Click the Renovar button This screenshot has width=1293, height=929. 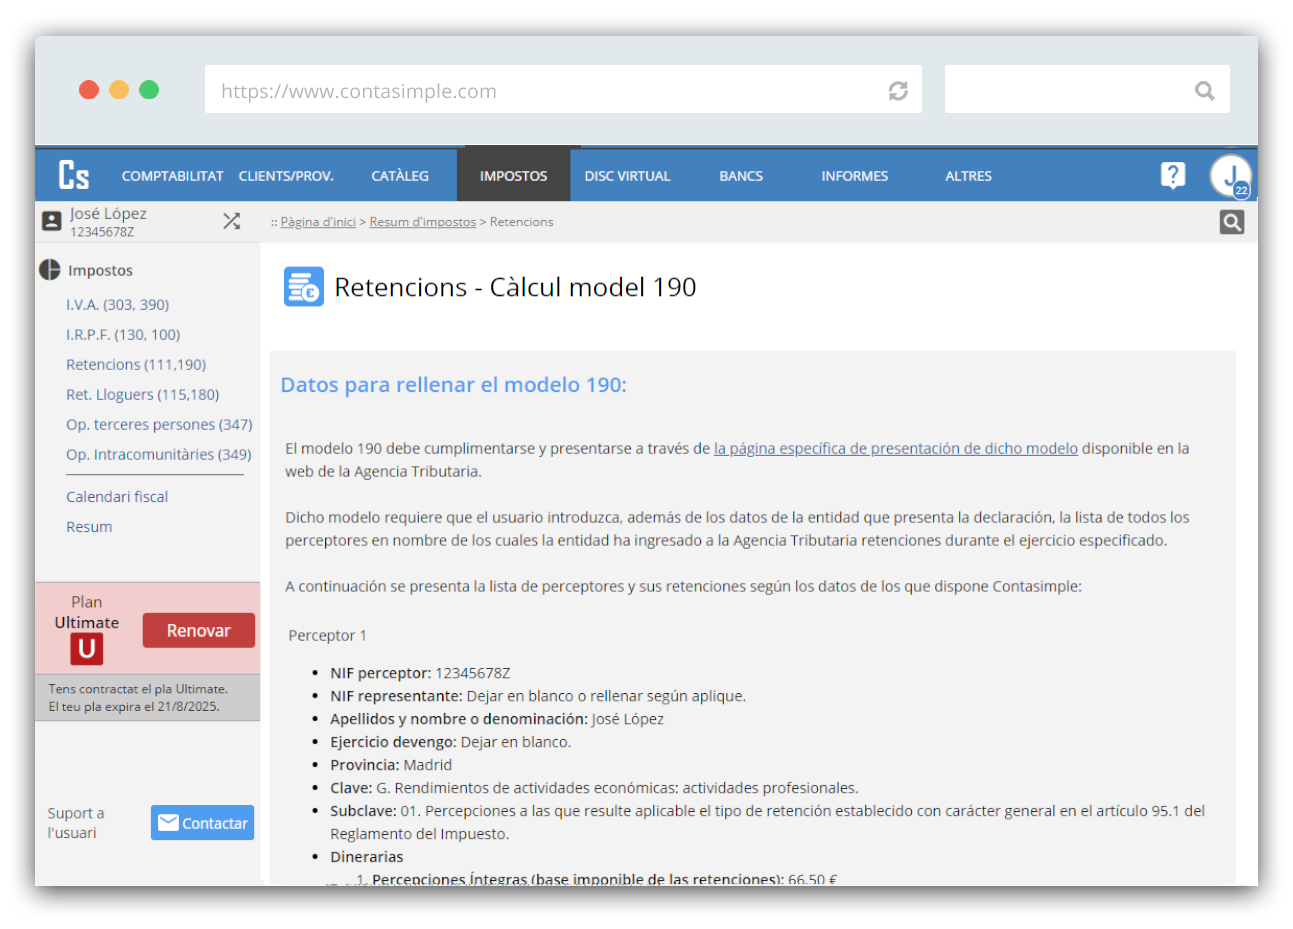199,630
